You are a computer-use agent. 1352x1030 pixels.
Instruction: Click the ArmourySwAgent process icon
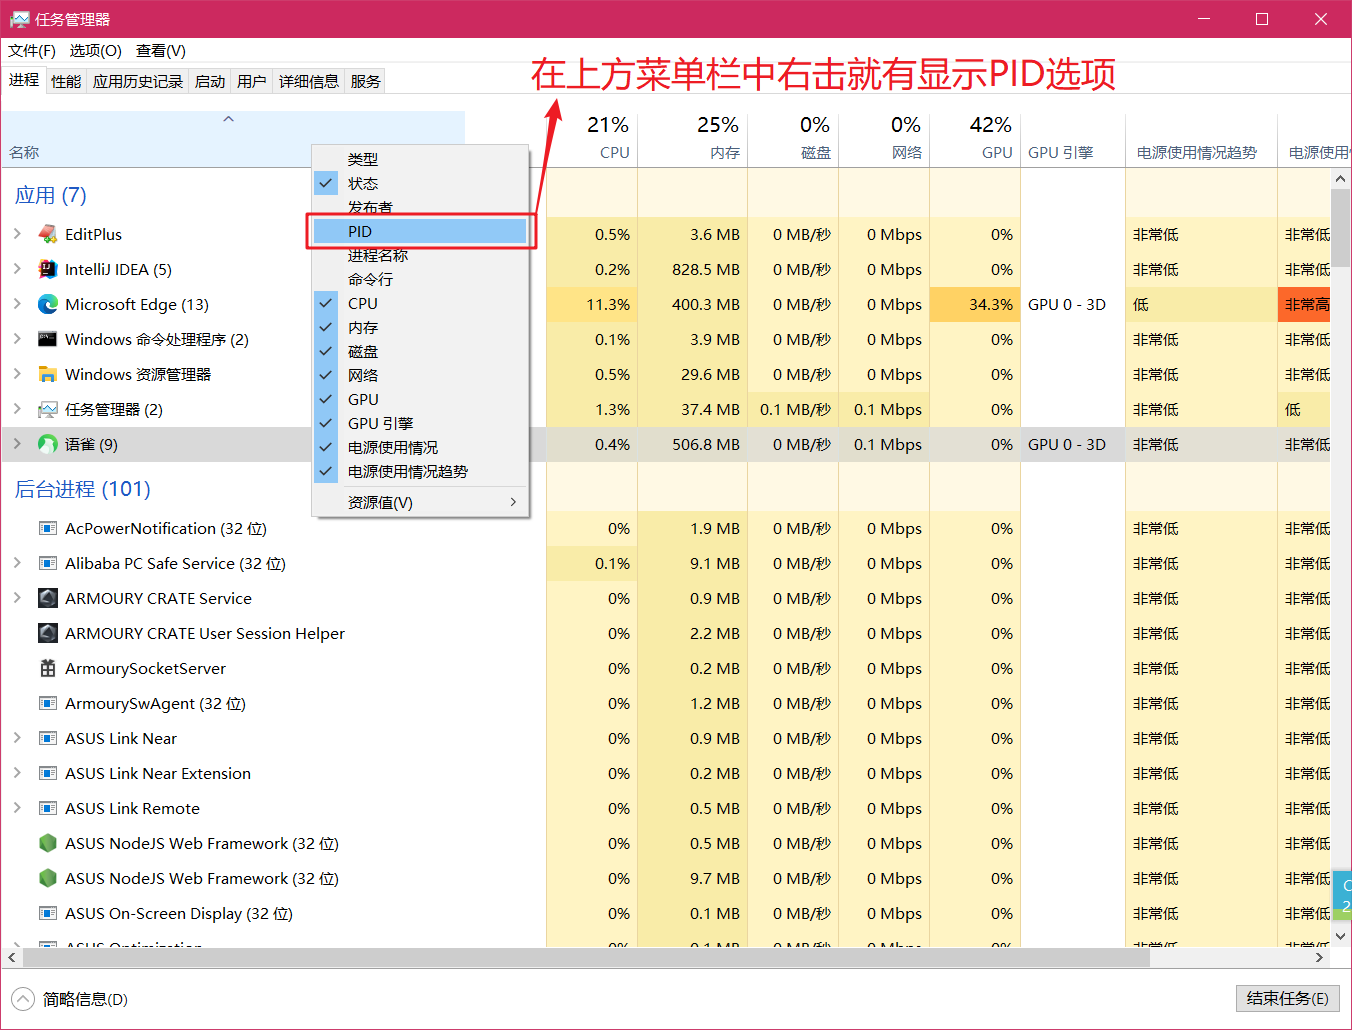(47, 703)
